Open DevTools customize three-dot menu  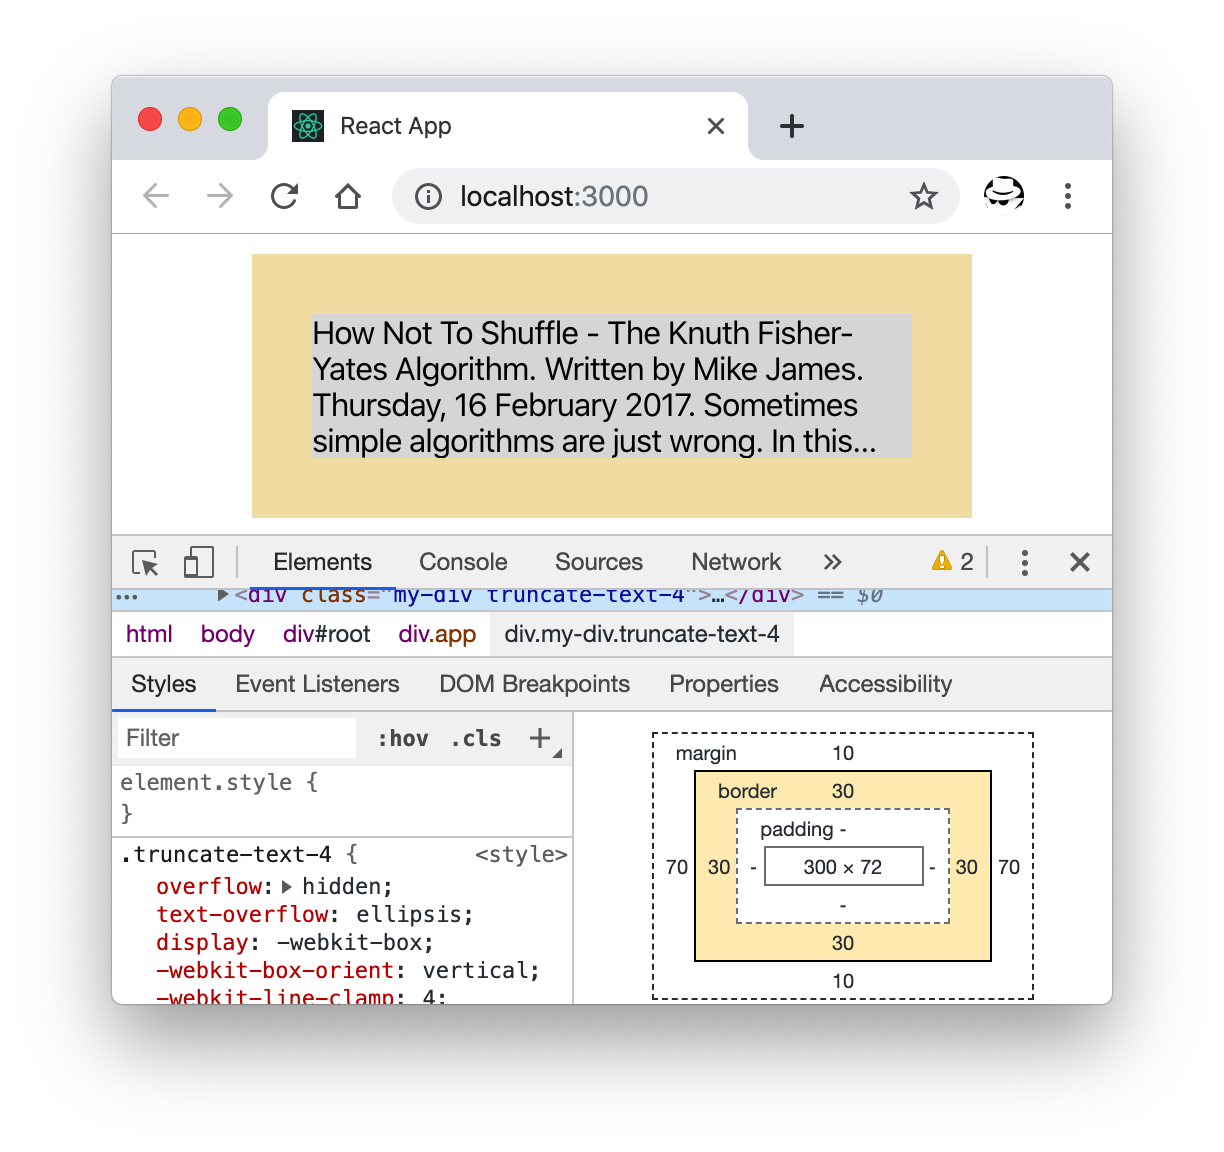click(1024, 562)
